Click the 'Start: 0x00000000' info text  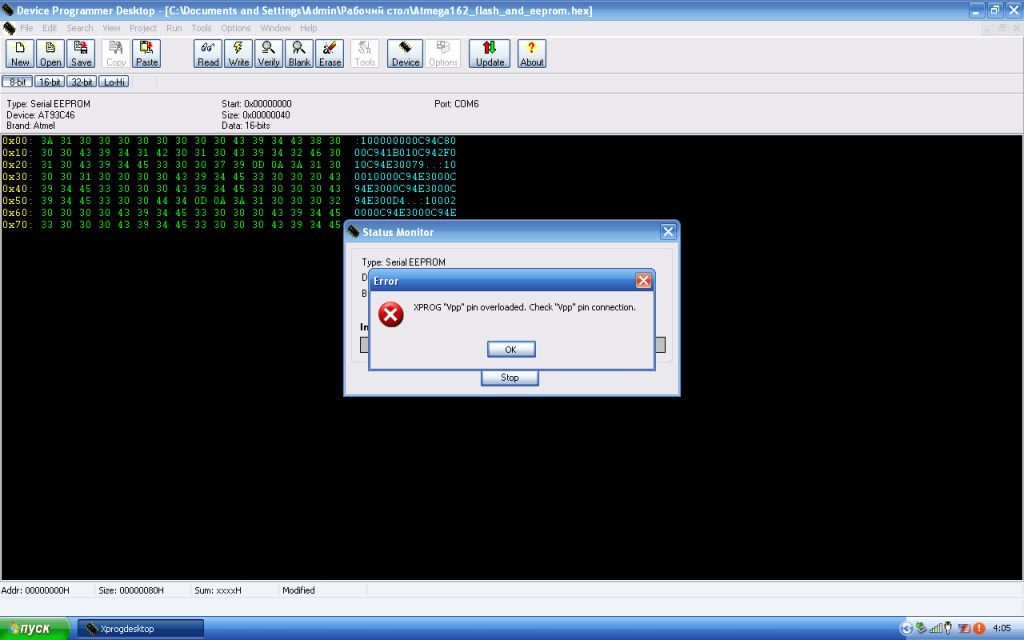pyautogui.click(x=257, y=104)
